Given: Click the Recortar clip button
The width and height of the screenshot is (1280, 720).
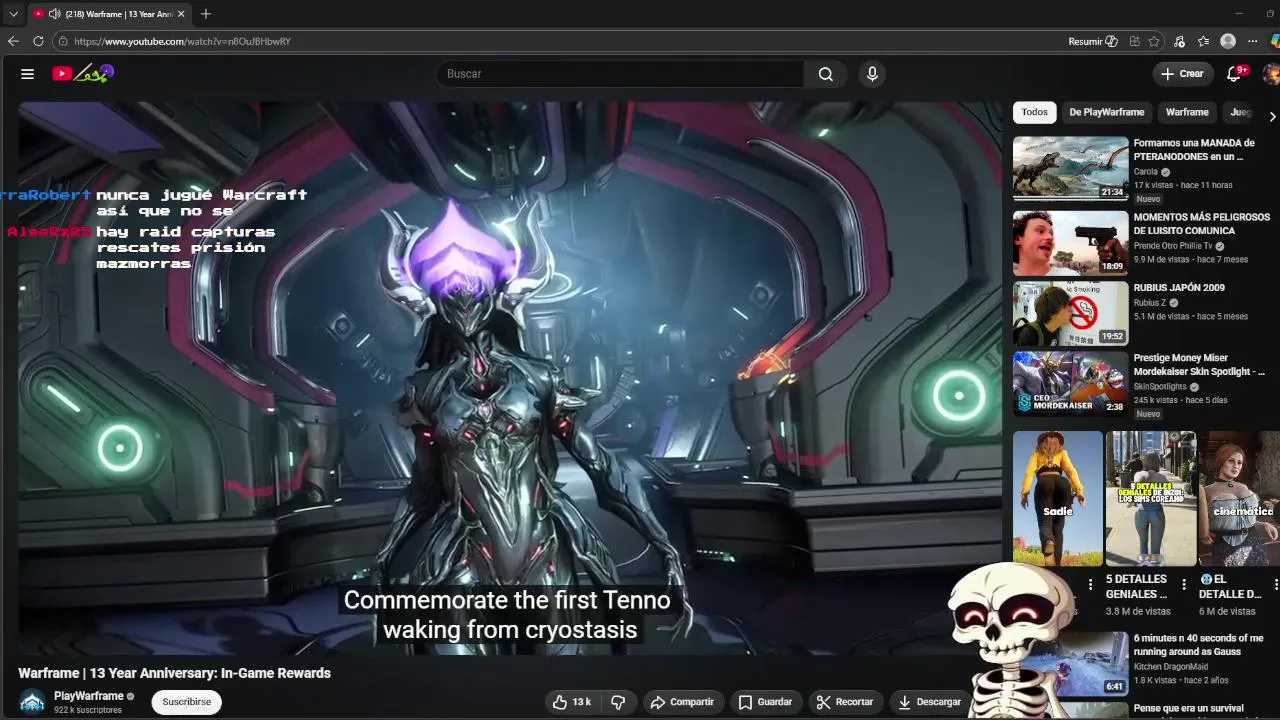Looking at the screenshot, I should pos(845,702).
